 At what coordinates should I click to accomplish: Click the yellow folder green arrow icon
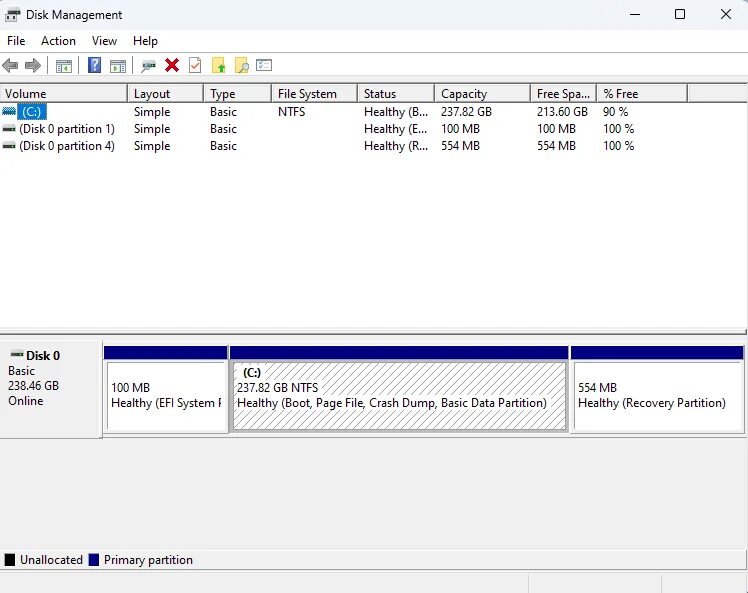point(218,65)
